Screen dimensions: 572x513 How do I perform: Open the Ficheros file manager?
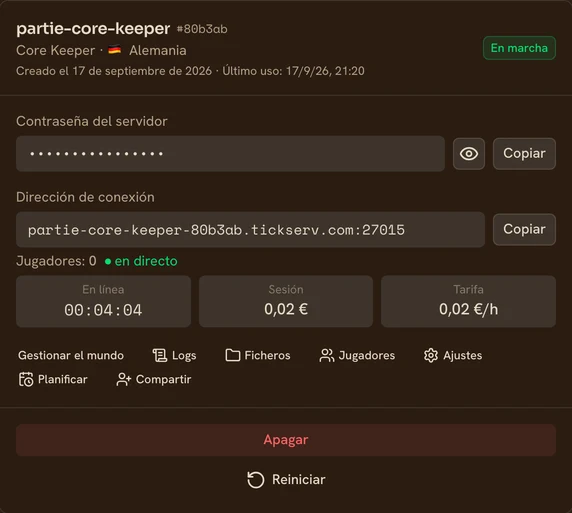tap(258, 355)
